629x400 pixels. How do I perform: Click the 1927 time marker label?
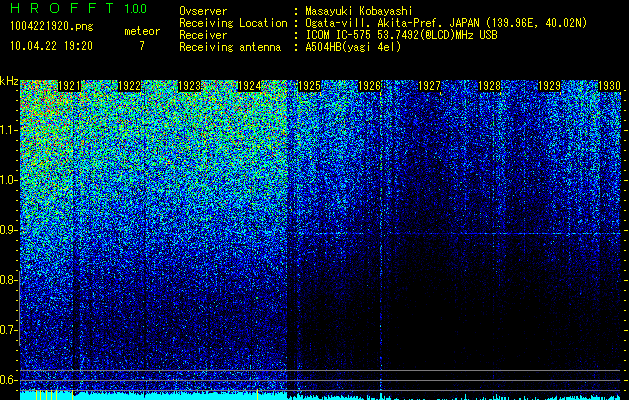coord(429,86)
